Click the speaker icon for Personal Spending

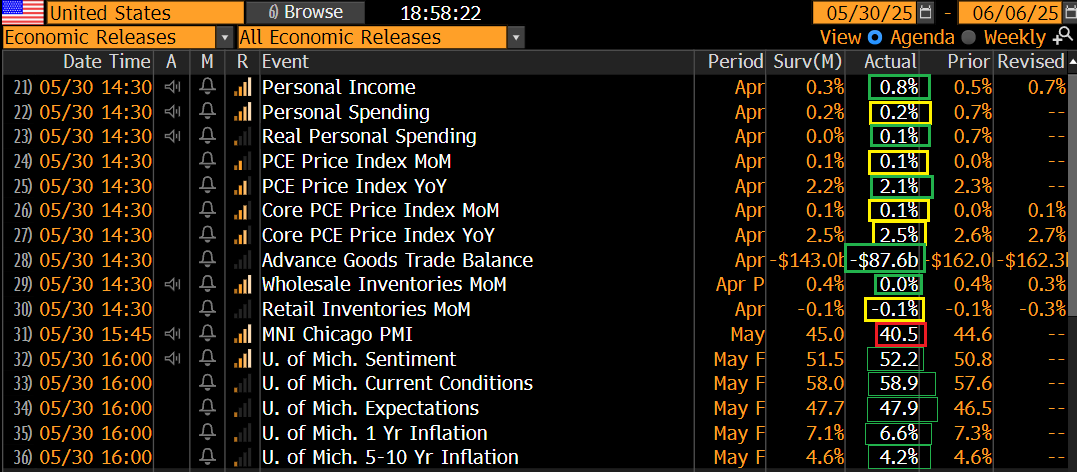172,112
